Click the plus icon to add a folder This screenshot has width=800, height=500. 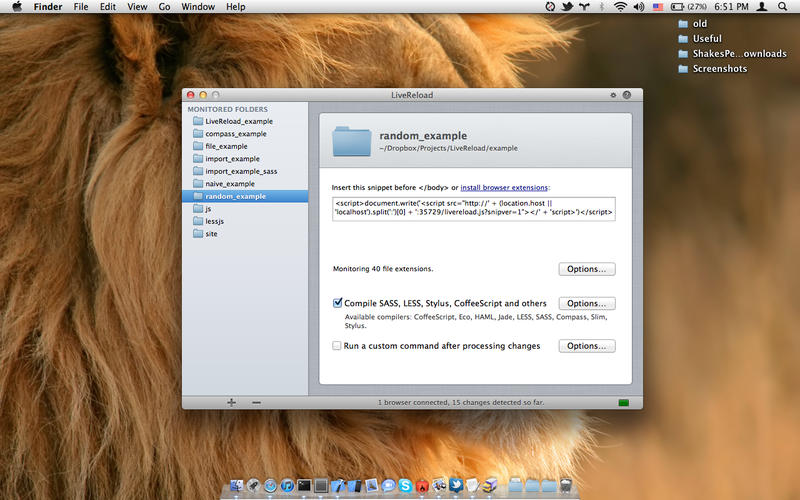232,403
